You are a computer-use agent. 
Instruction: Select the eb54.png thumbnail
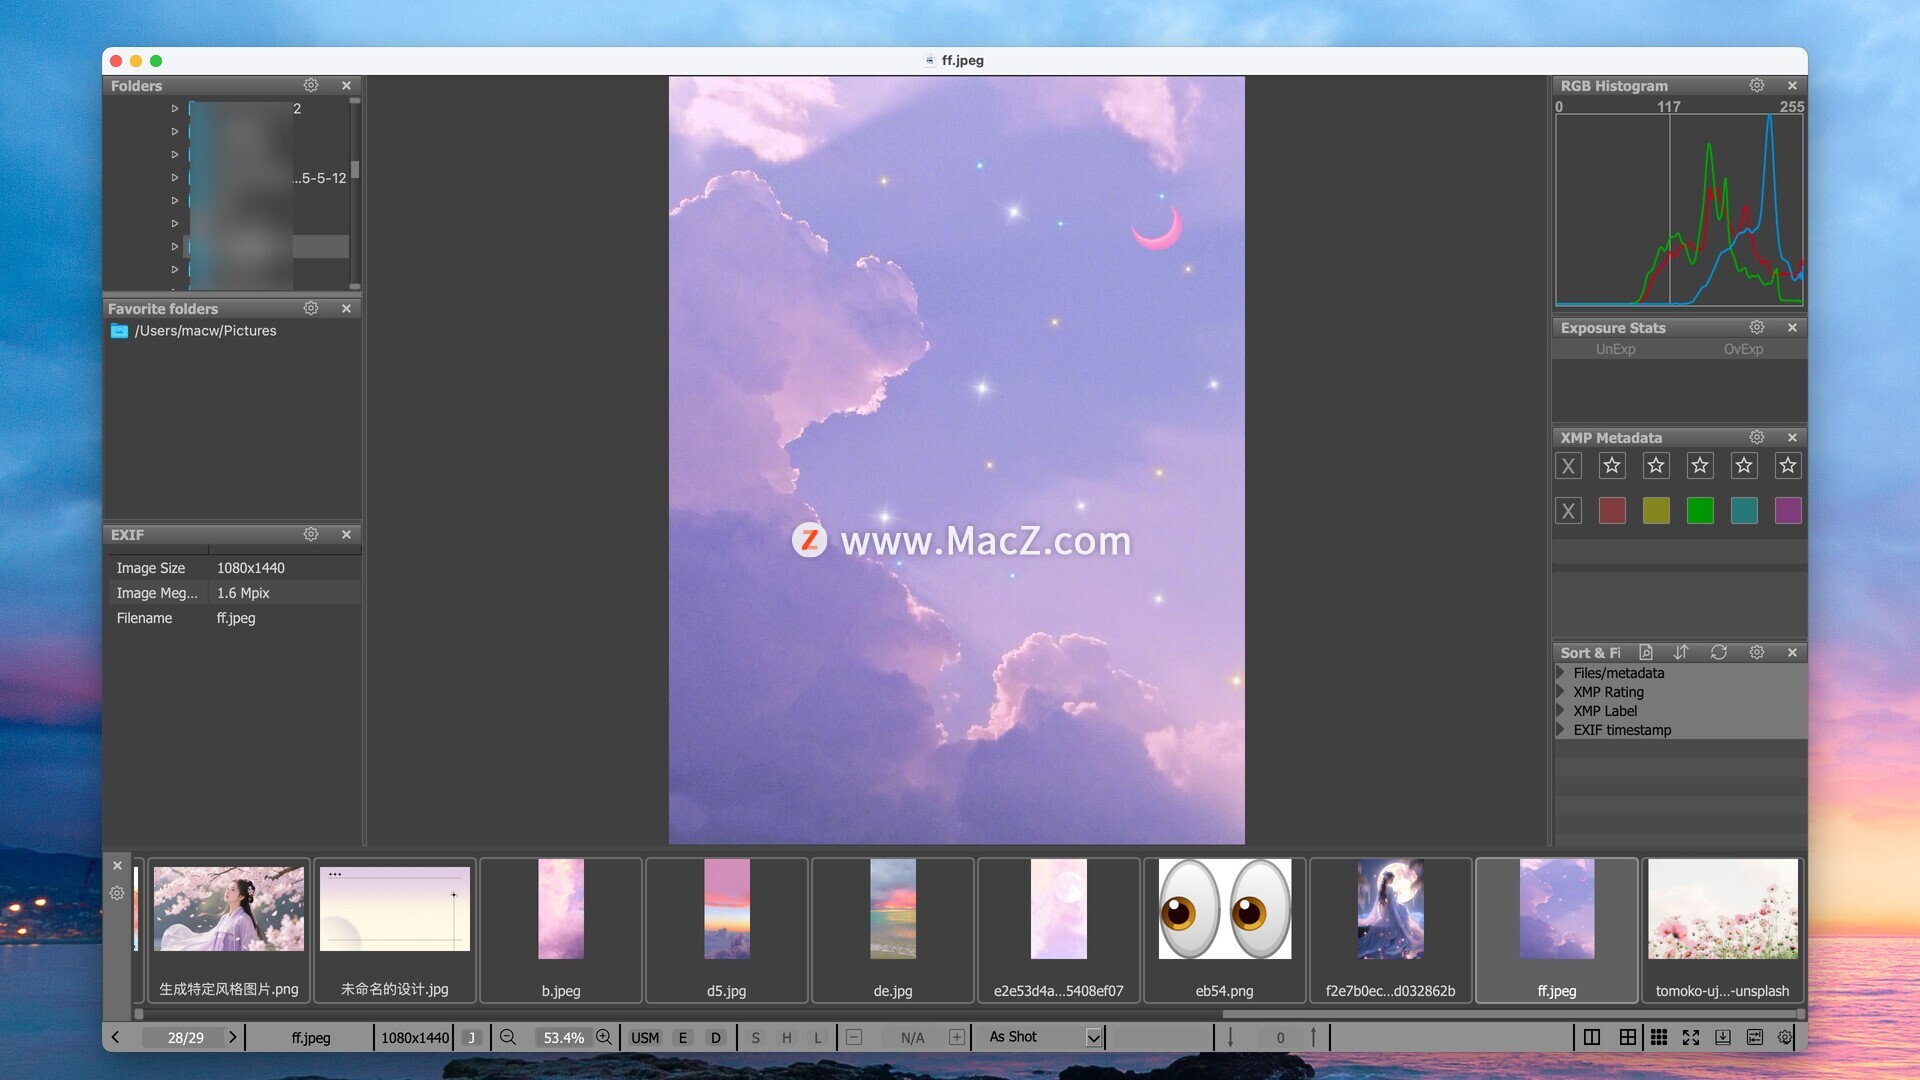pyautogui.click(x=1225, y=929)
